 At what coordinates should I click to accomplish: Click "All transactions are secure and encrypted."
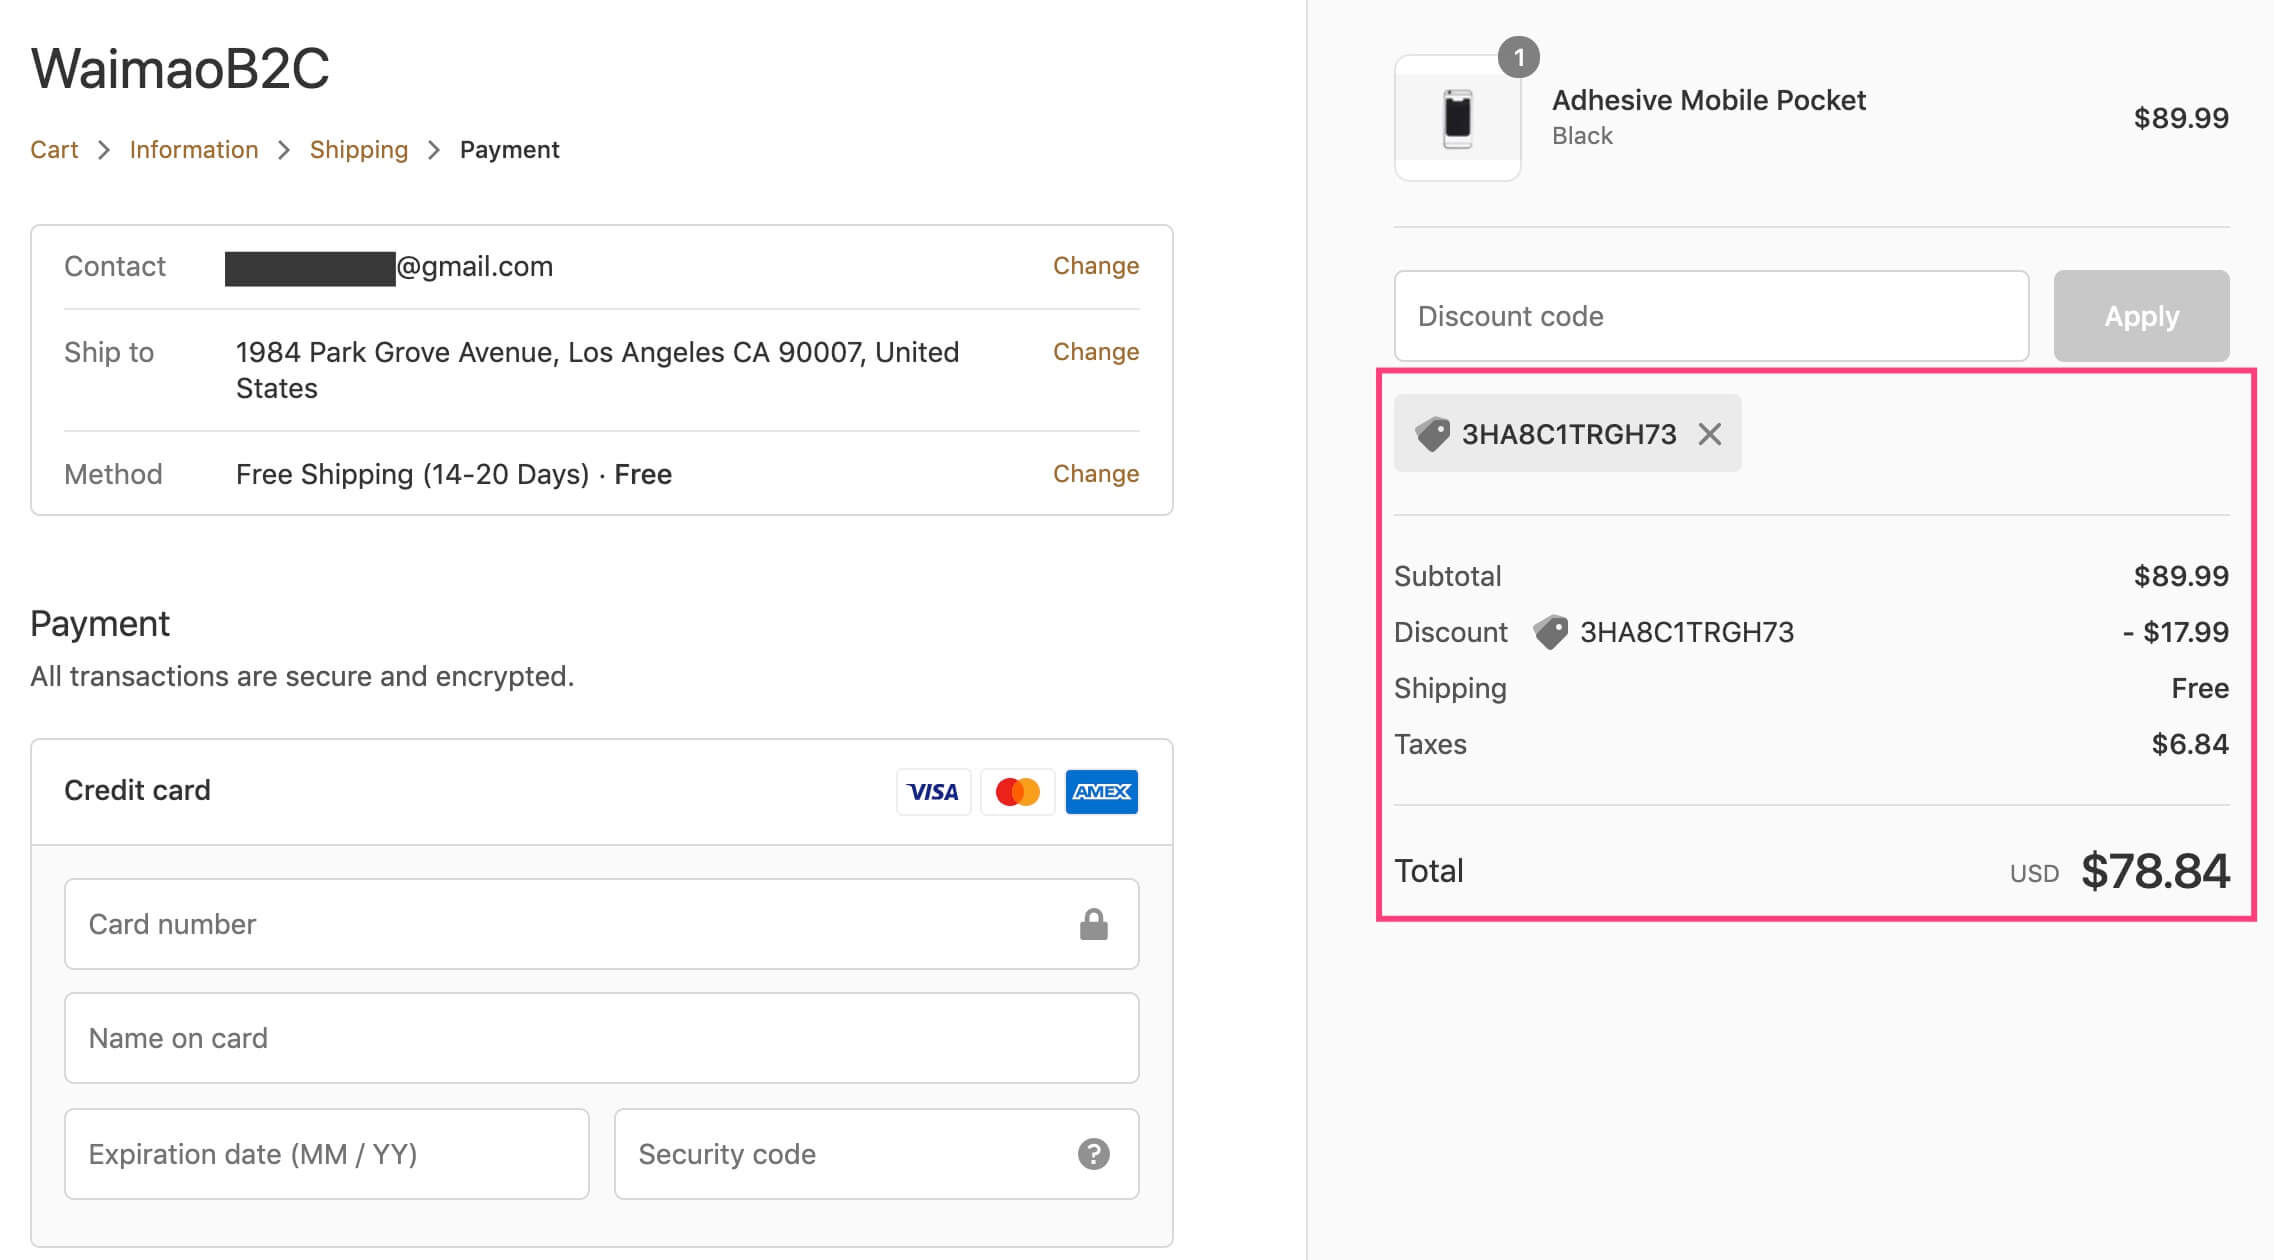tap(302, 677)
